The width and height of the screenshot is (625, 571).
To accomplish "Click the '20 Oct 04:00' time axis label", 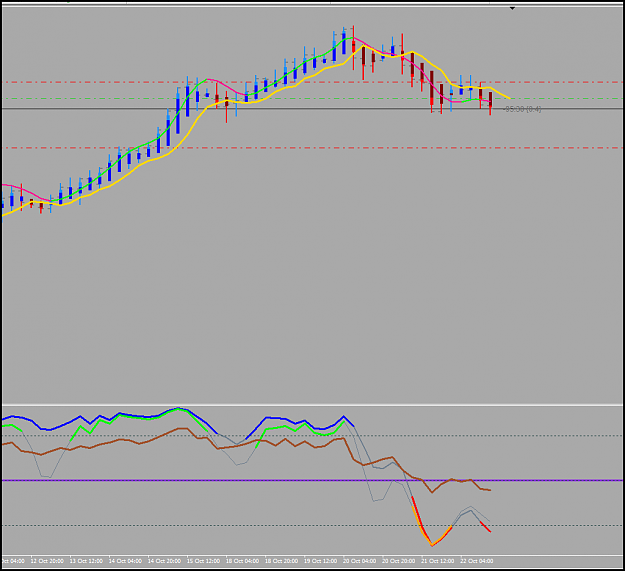I will [x=360, y=561].
